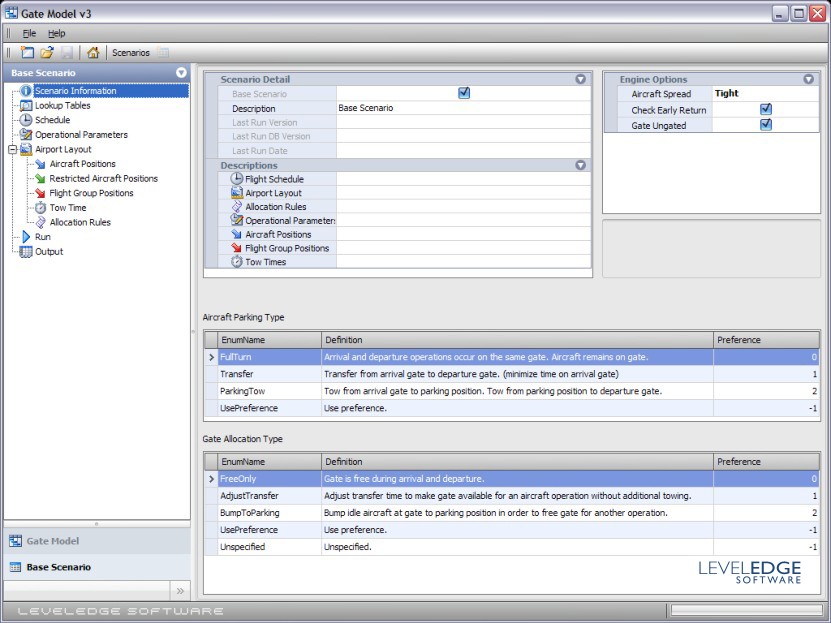The width and height of the screenshot is (831, 623).
Task: Select the Schedule clock icon in tree
Action: tap(26, 120)
